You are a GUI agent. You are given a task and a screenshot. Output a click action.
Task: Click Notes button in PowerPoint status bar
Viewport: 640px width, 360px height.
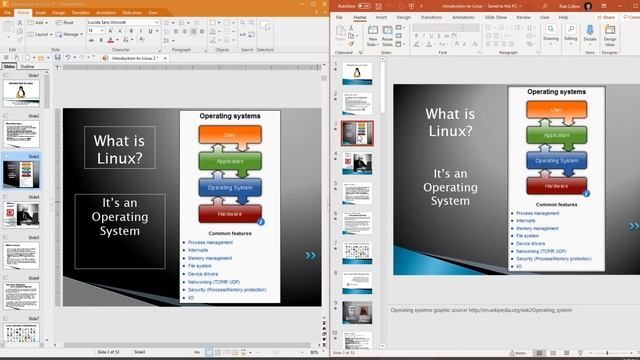coord(518,353)
